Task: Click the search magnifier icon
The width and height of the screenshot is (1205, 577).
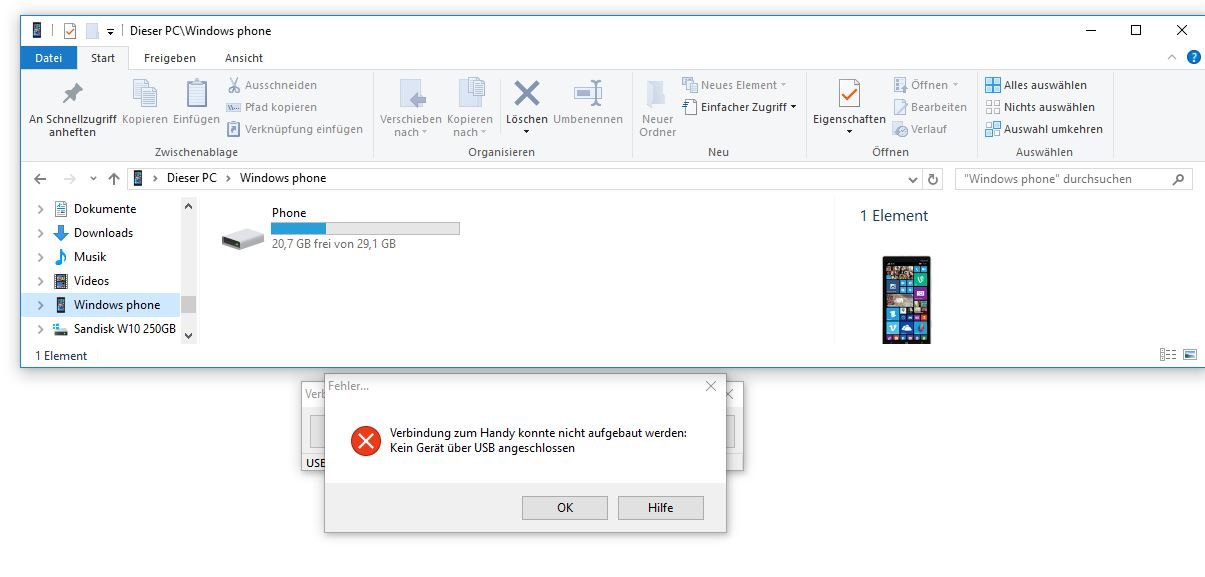Action: (x=1178, y=179)
